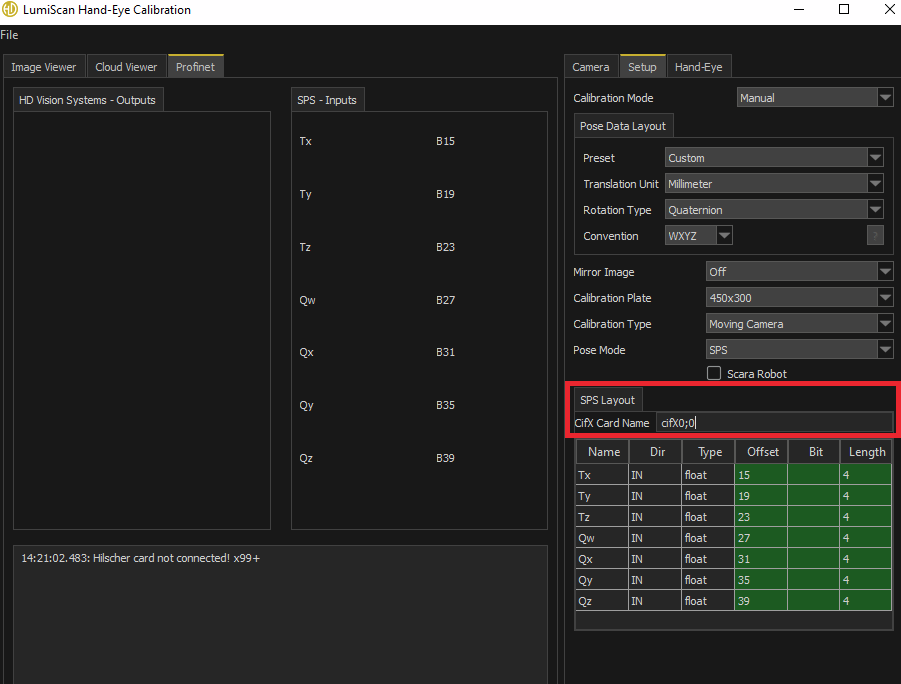Open the File menu

tap(9, 35)
